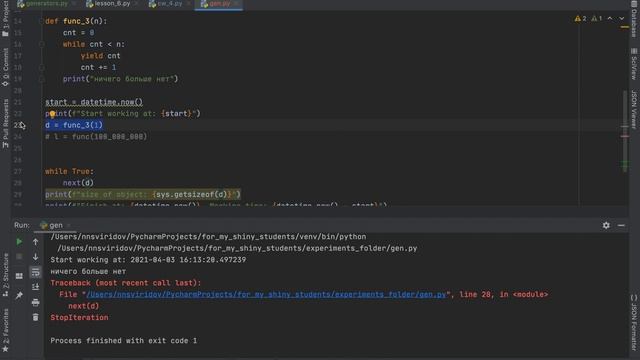Close the gen Run tab

tap(69, 225)
